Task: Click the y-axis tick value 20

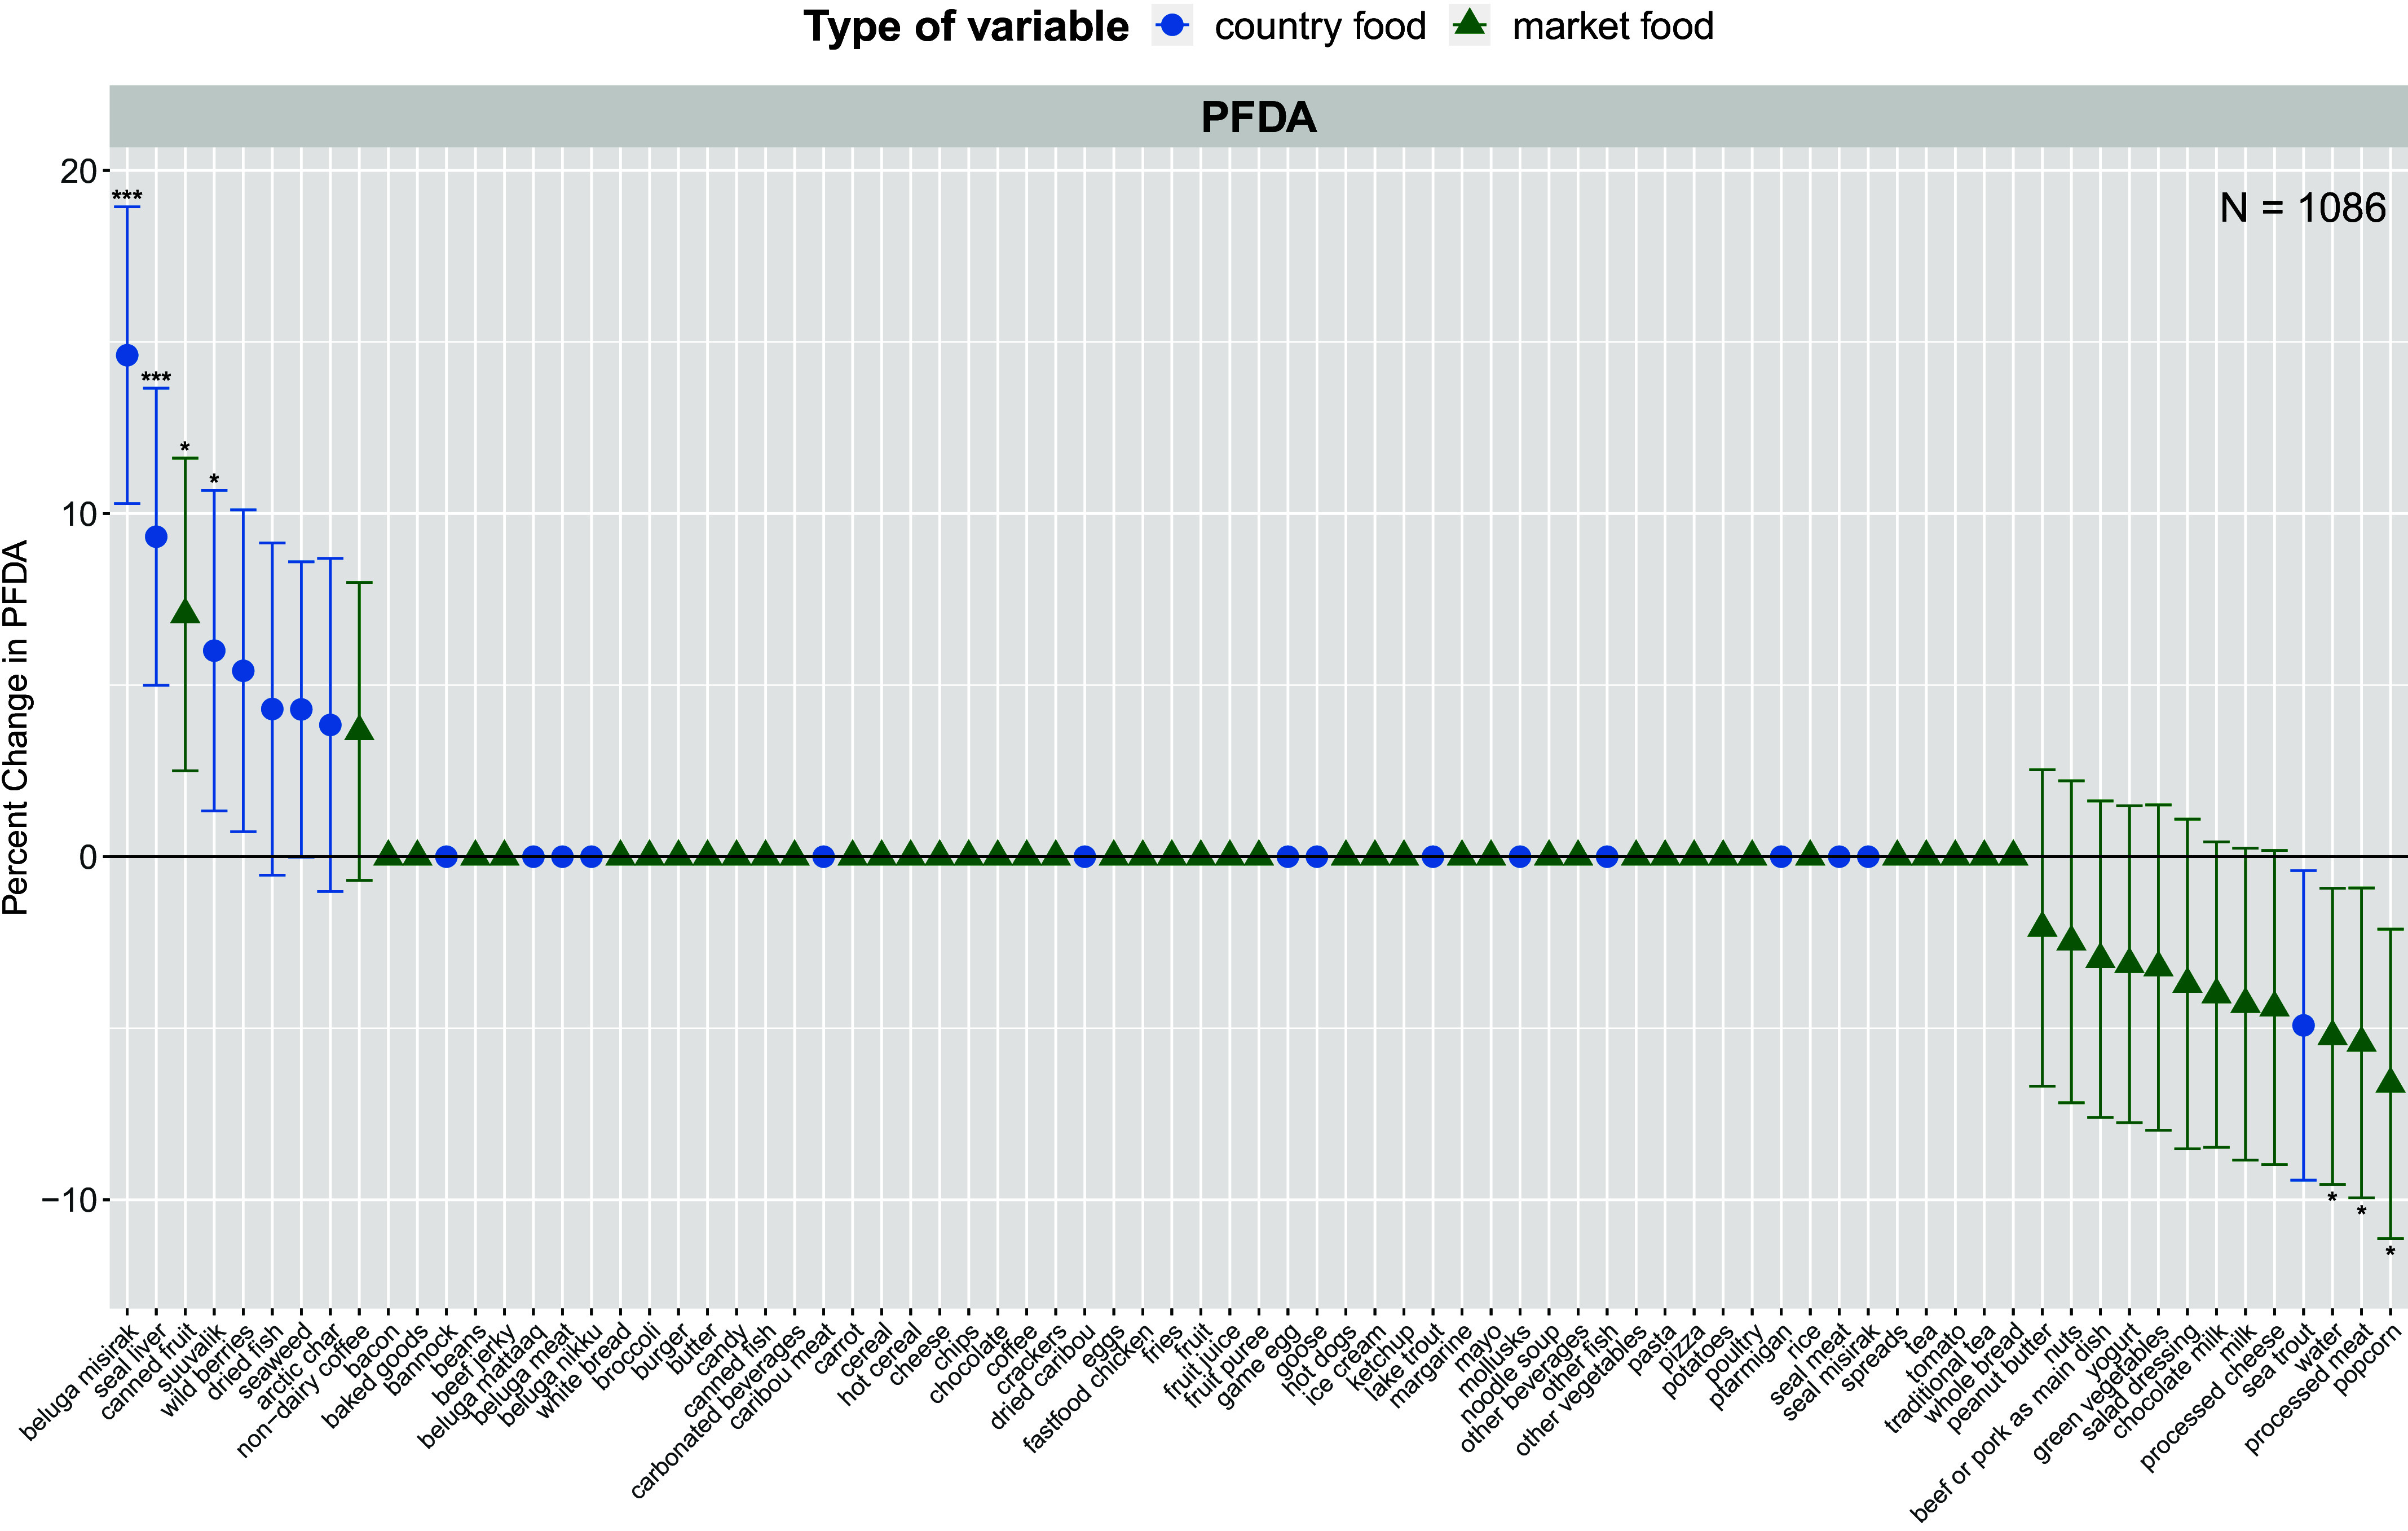Action: 78,171
